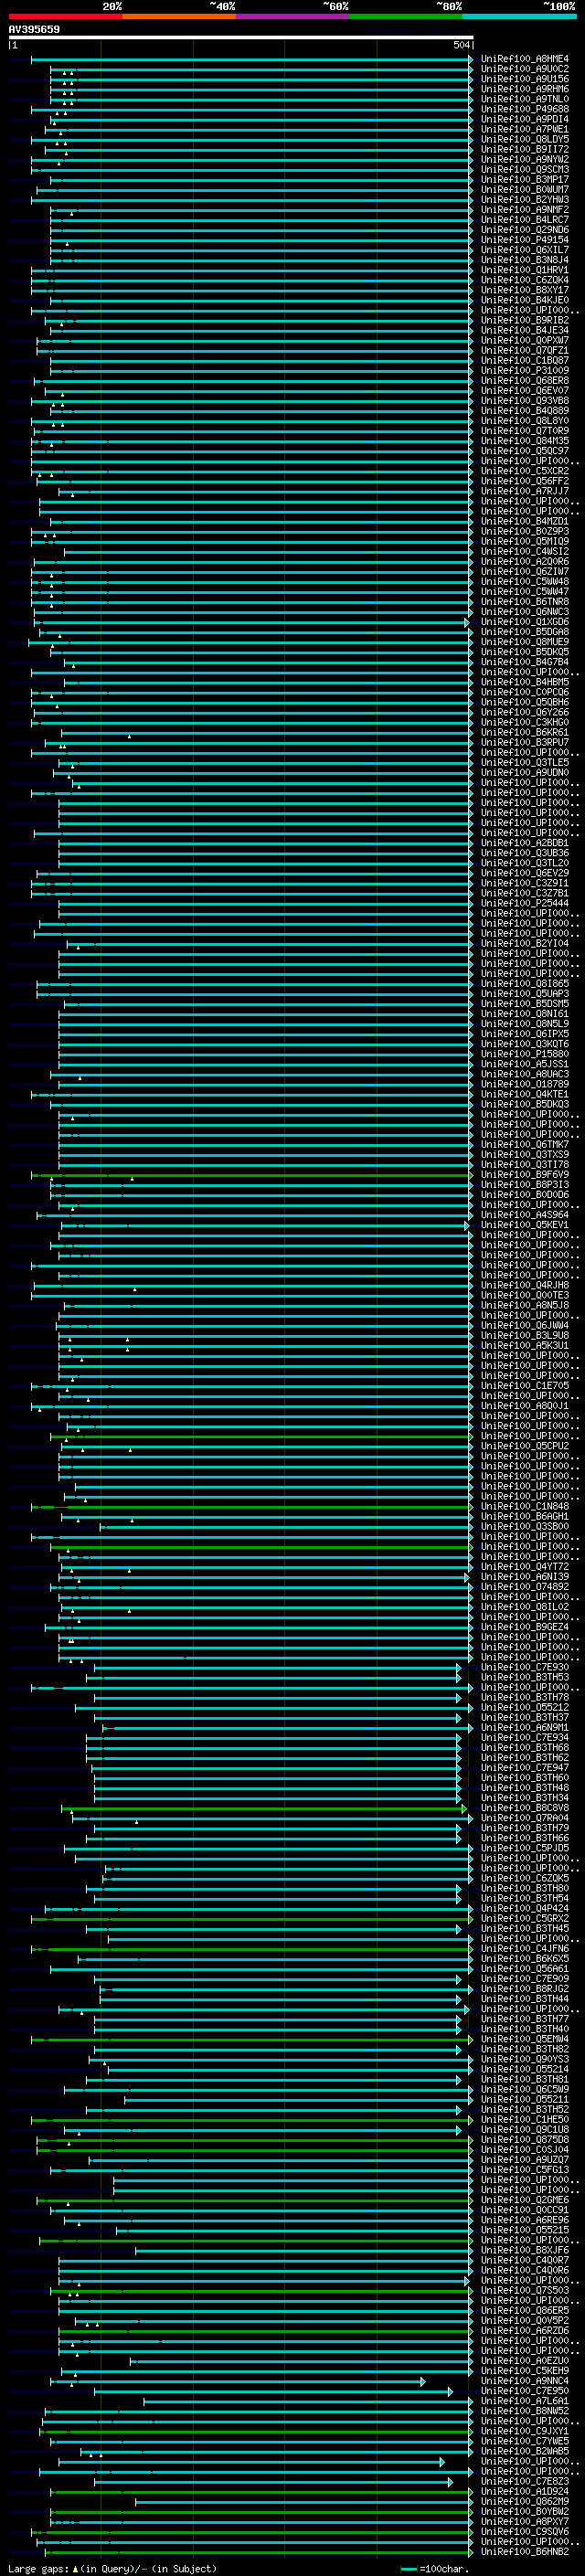Select the label UniRef100_C7E8Z3
Image resolution: width=585 pixels, height=2576 pixels.
point(525,2481)
